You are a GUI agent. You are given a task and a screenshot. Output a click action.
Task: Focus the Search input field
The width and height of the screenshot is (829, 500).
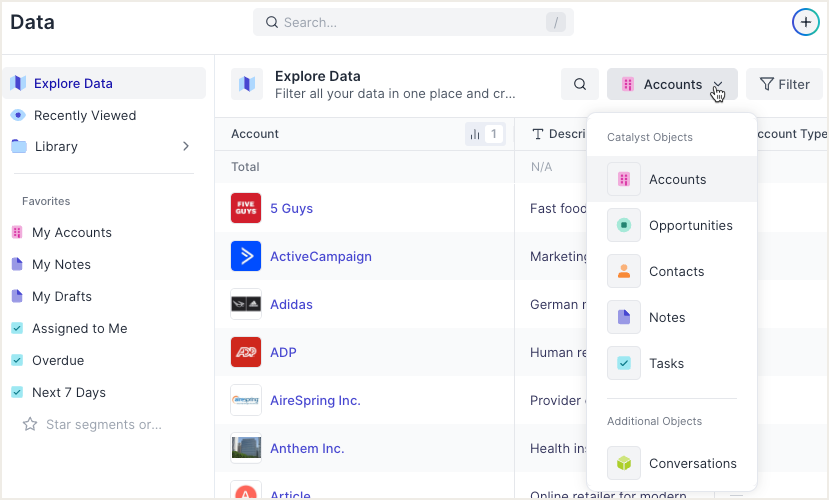pos(413,22)
